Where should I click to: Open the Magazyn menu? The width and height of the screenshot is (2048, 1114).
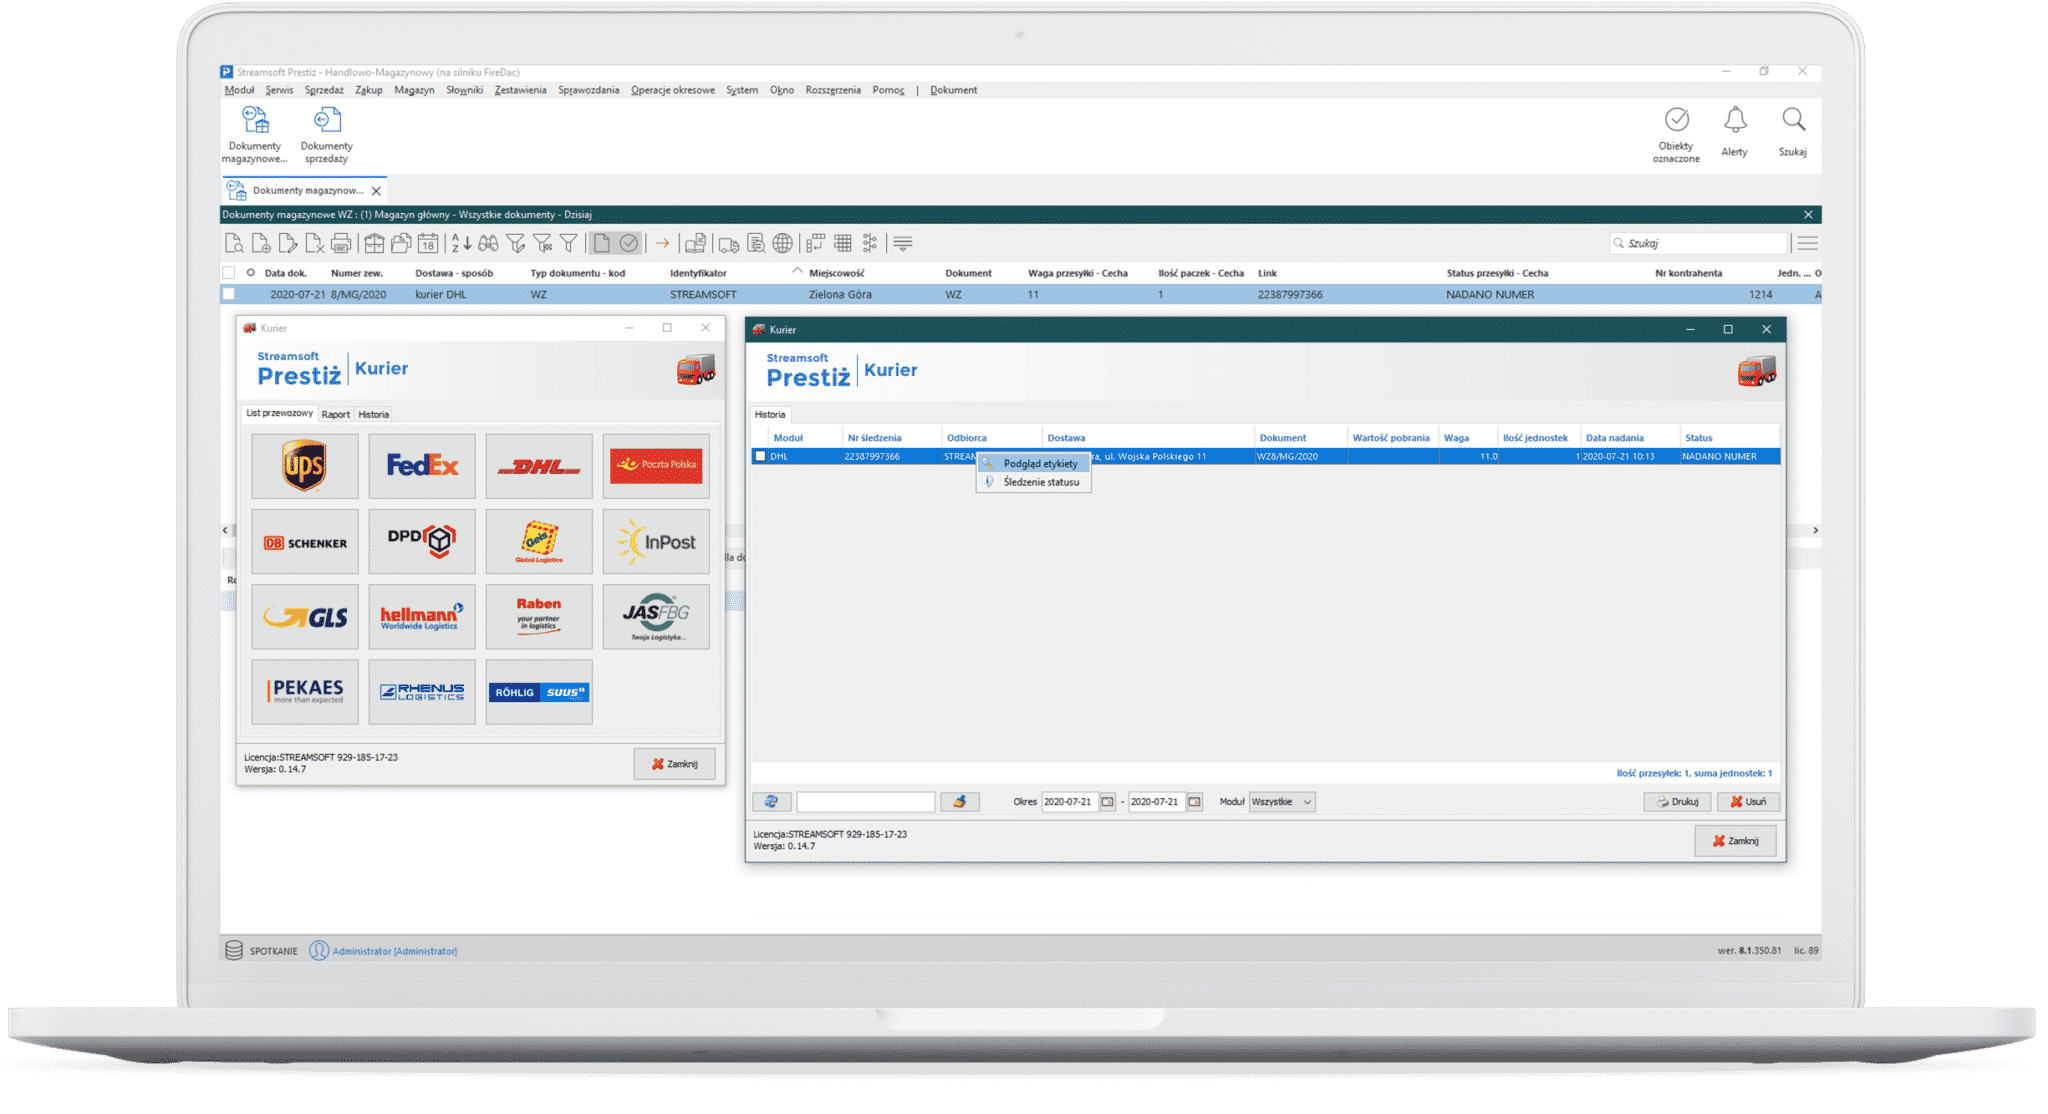(414, 90)
